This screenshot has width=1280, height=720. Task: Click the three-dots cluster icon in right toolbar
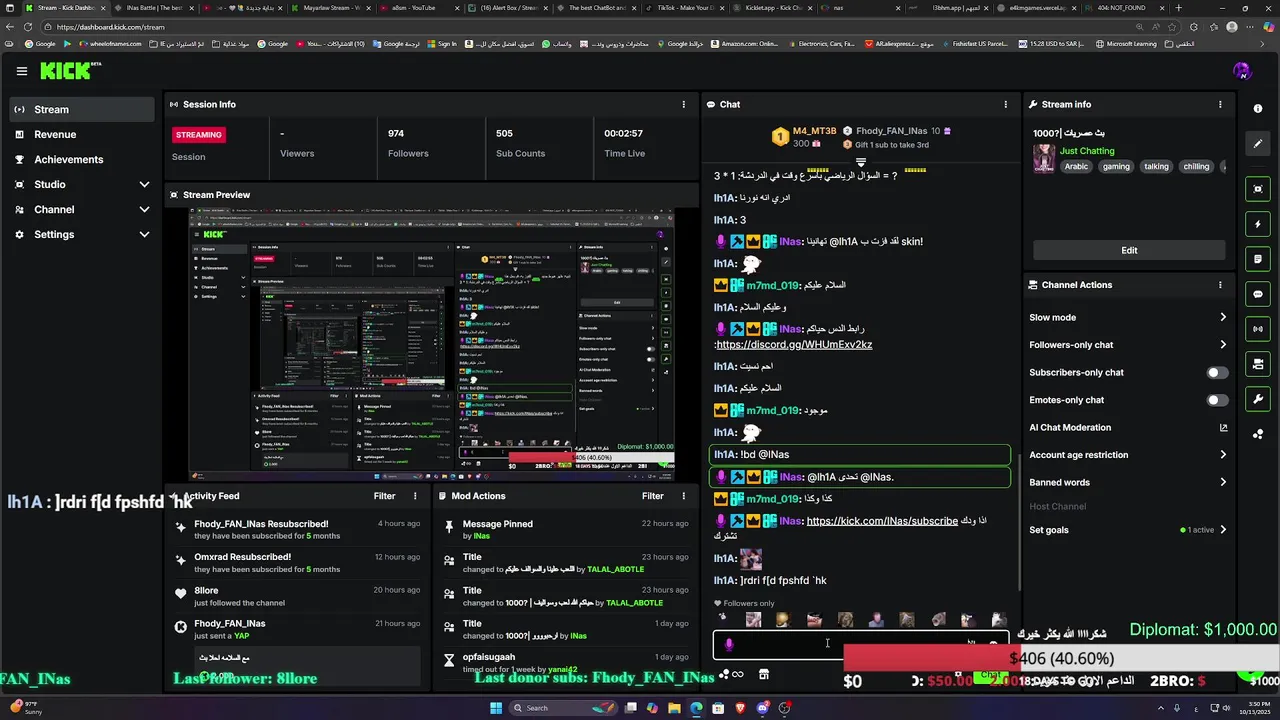click(x=1258, y=434)
